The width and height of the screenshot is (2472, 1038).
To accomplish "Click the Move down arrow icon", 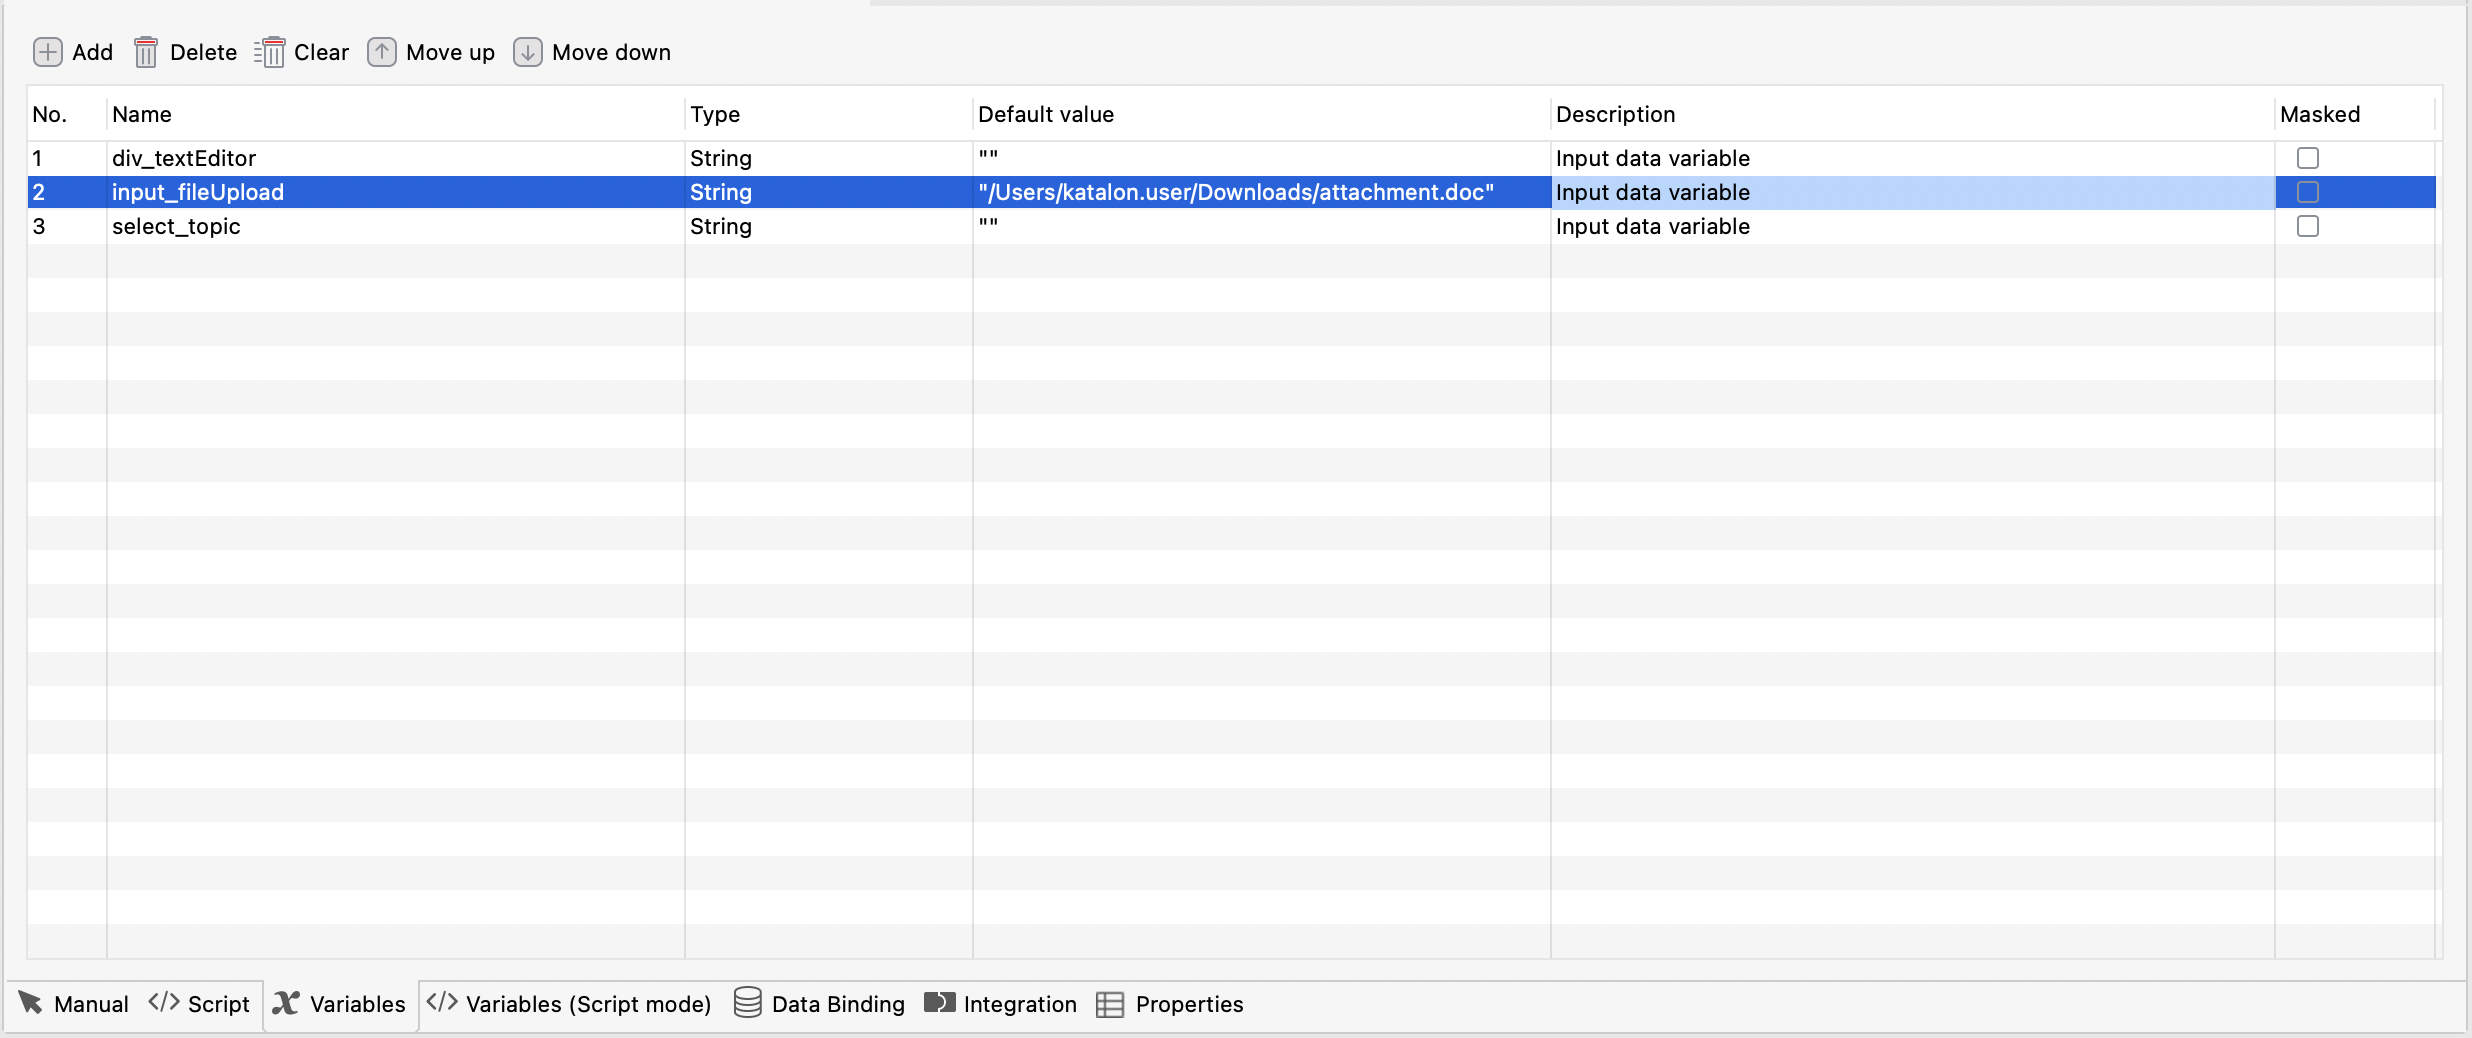I will tap(528, 52).
